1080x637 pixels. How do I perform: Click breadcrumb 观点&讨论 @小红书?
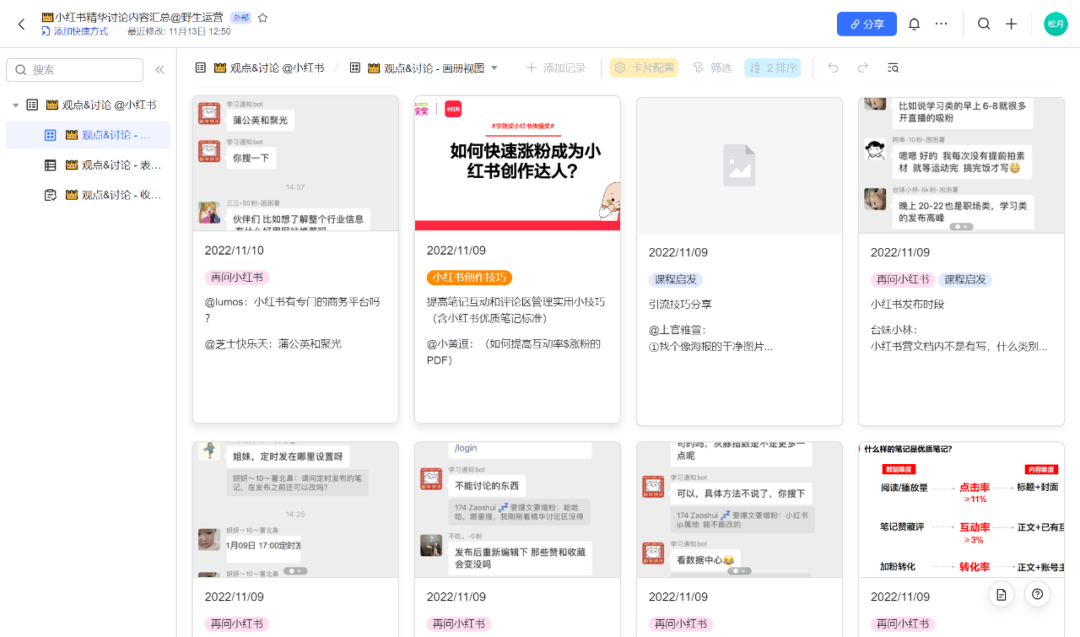click(269, 68)
